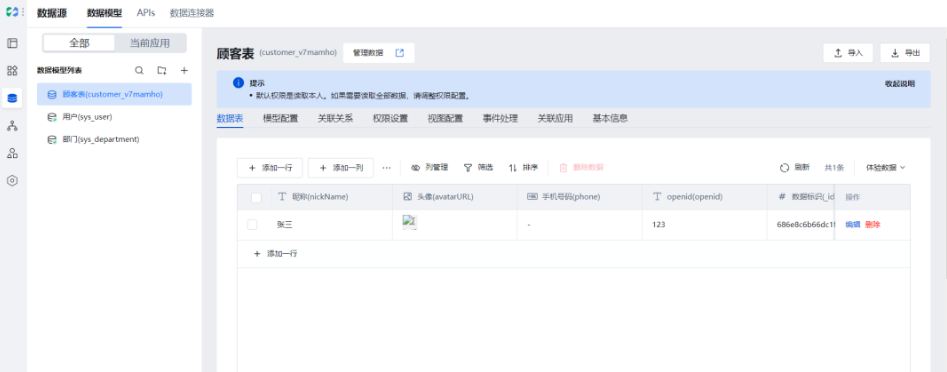Click the hash icon in 数据标识 column header
Viewport: 947px width, 372px height.
click(782, 197)
